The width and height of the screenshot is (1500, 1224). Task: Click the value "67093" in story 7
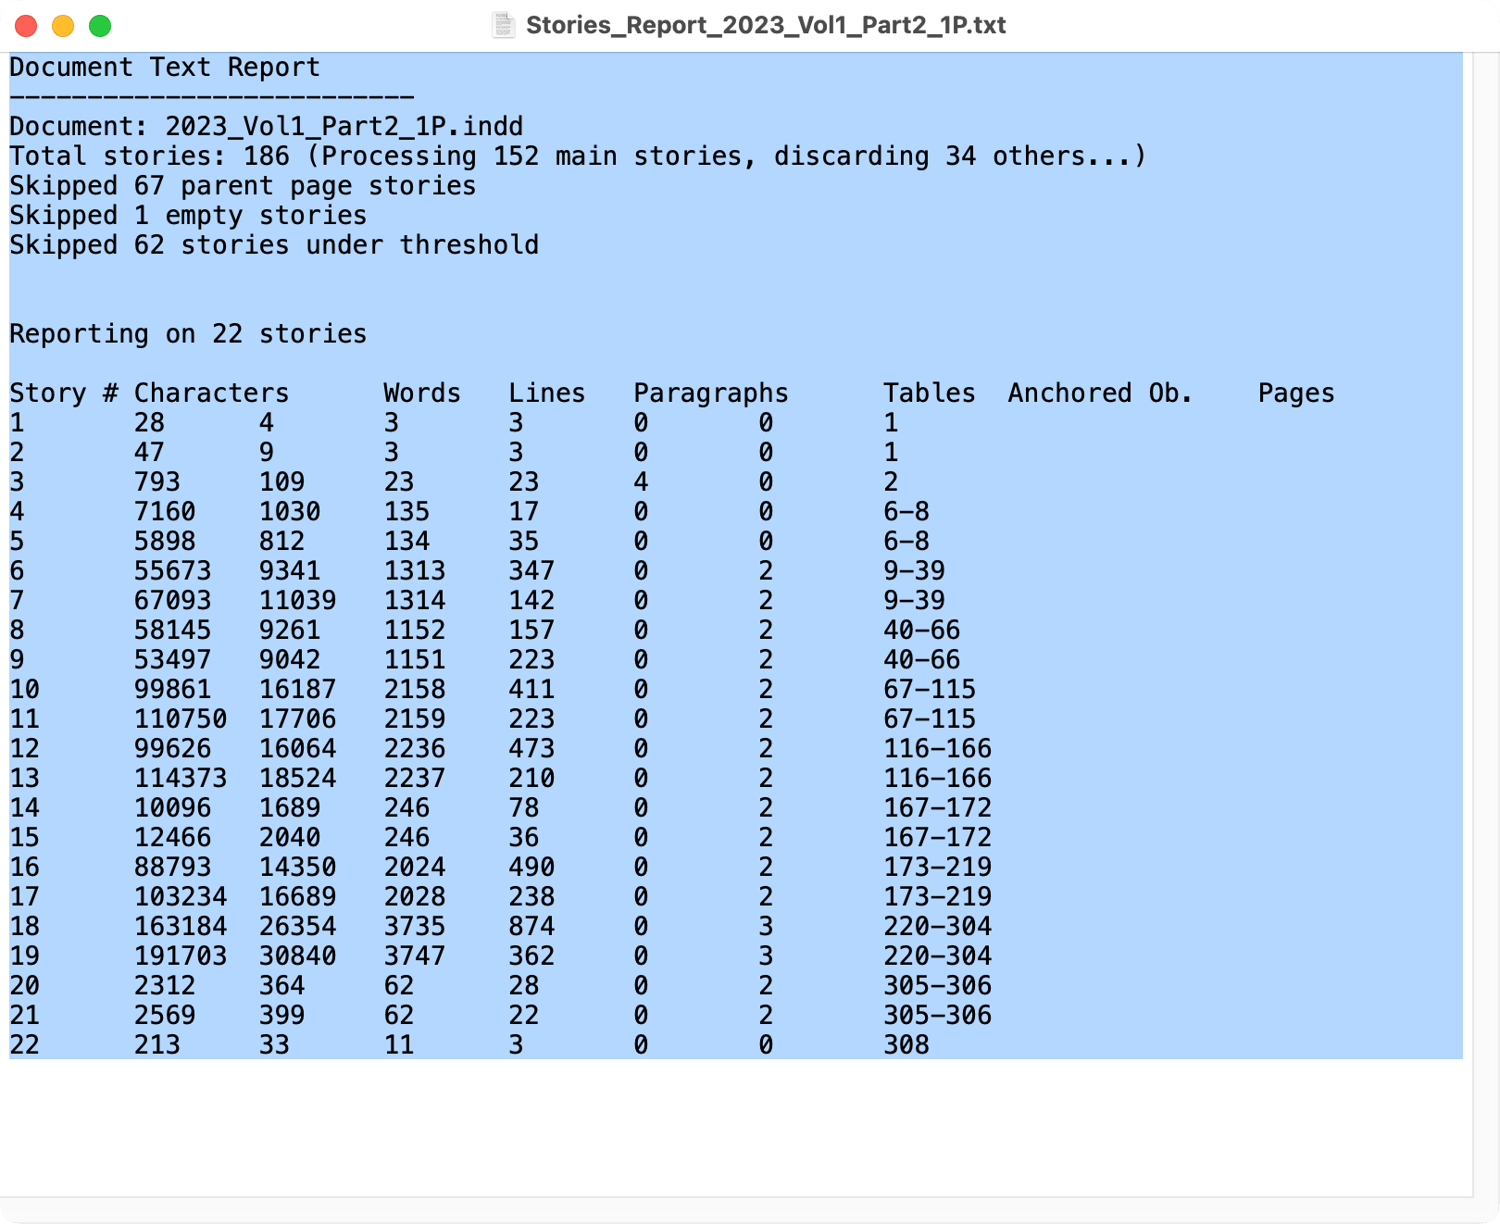(x=173, y=601)
